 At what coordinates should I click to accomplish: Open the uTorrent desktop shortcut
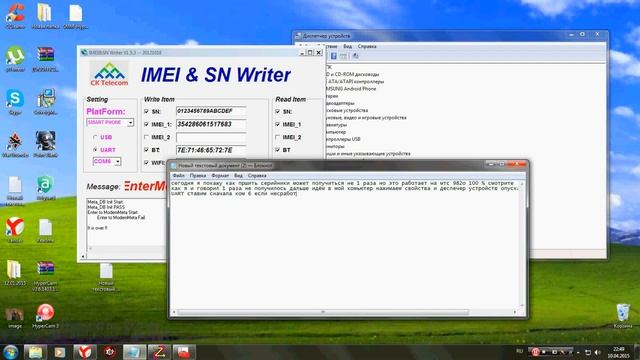pyautogui.click(x=15, y=59)
